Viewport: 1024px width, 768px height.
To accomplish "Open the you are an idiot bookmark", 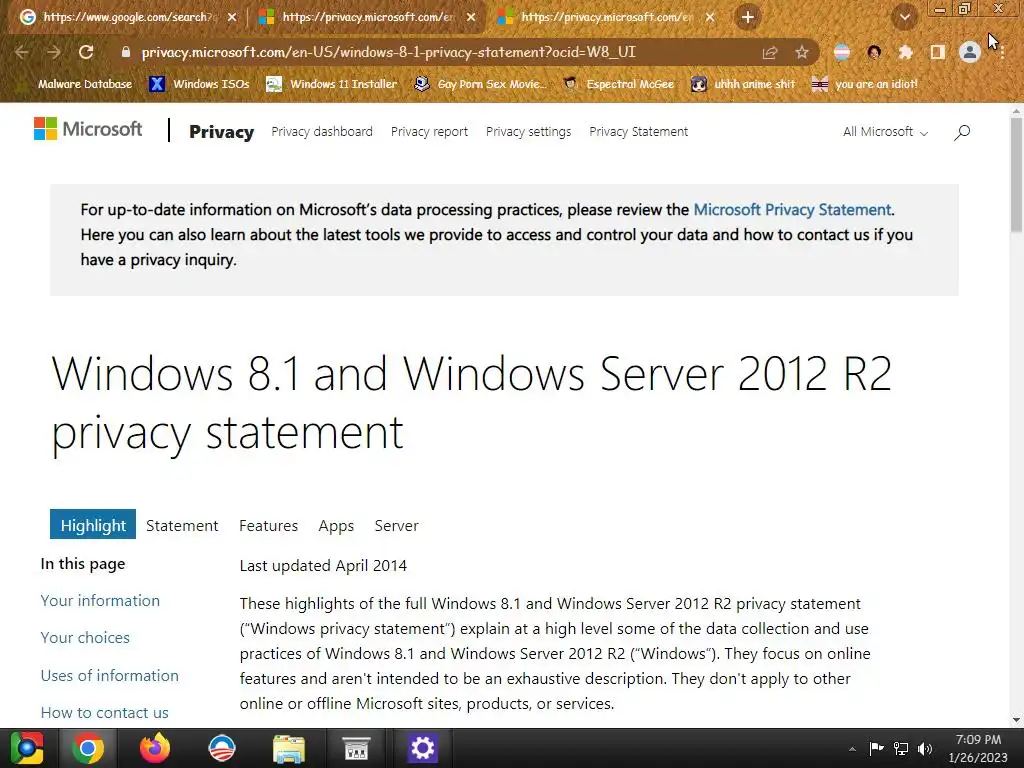I will [864, 84].
